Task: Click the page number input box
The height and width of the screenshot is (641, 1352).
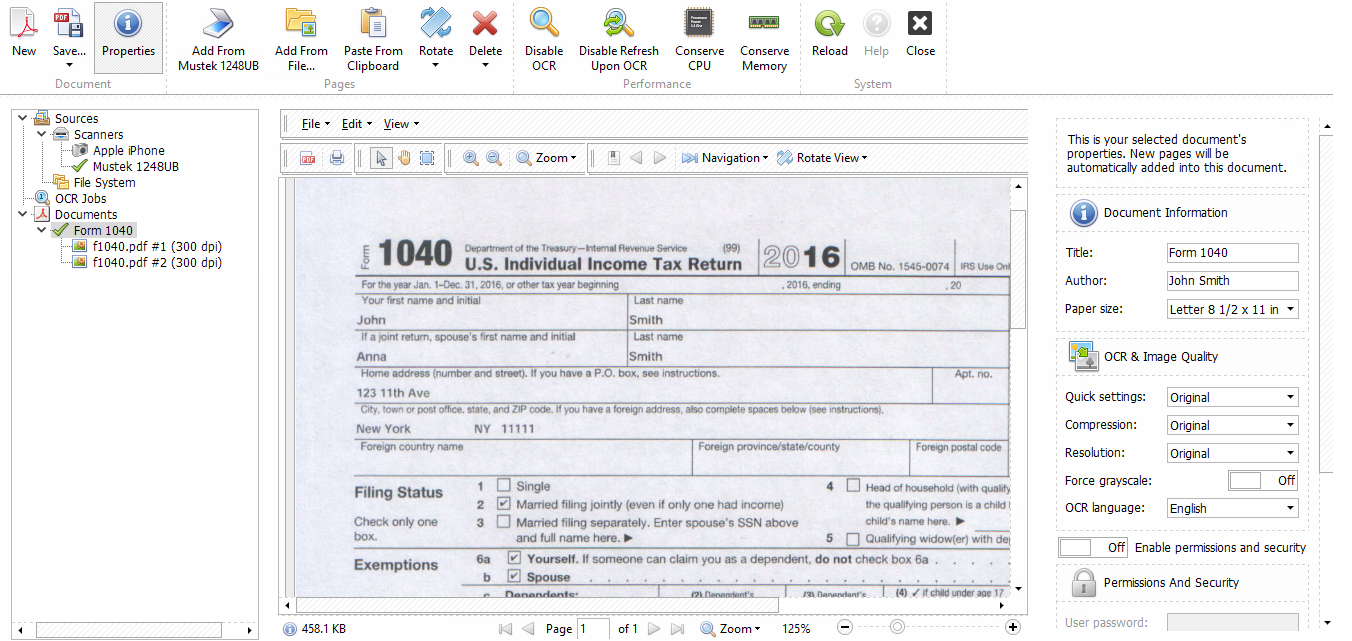Action: [x=593, y=629]
